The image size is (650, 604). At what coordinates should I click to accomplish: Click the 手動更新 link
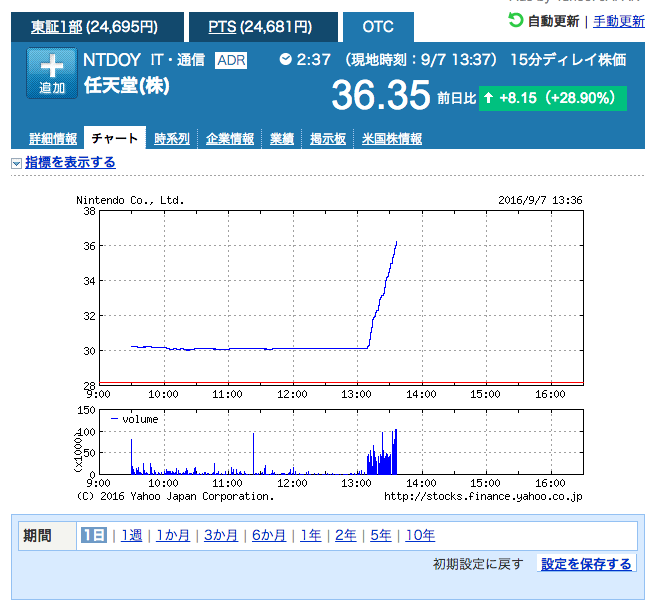tap(619, 21)
